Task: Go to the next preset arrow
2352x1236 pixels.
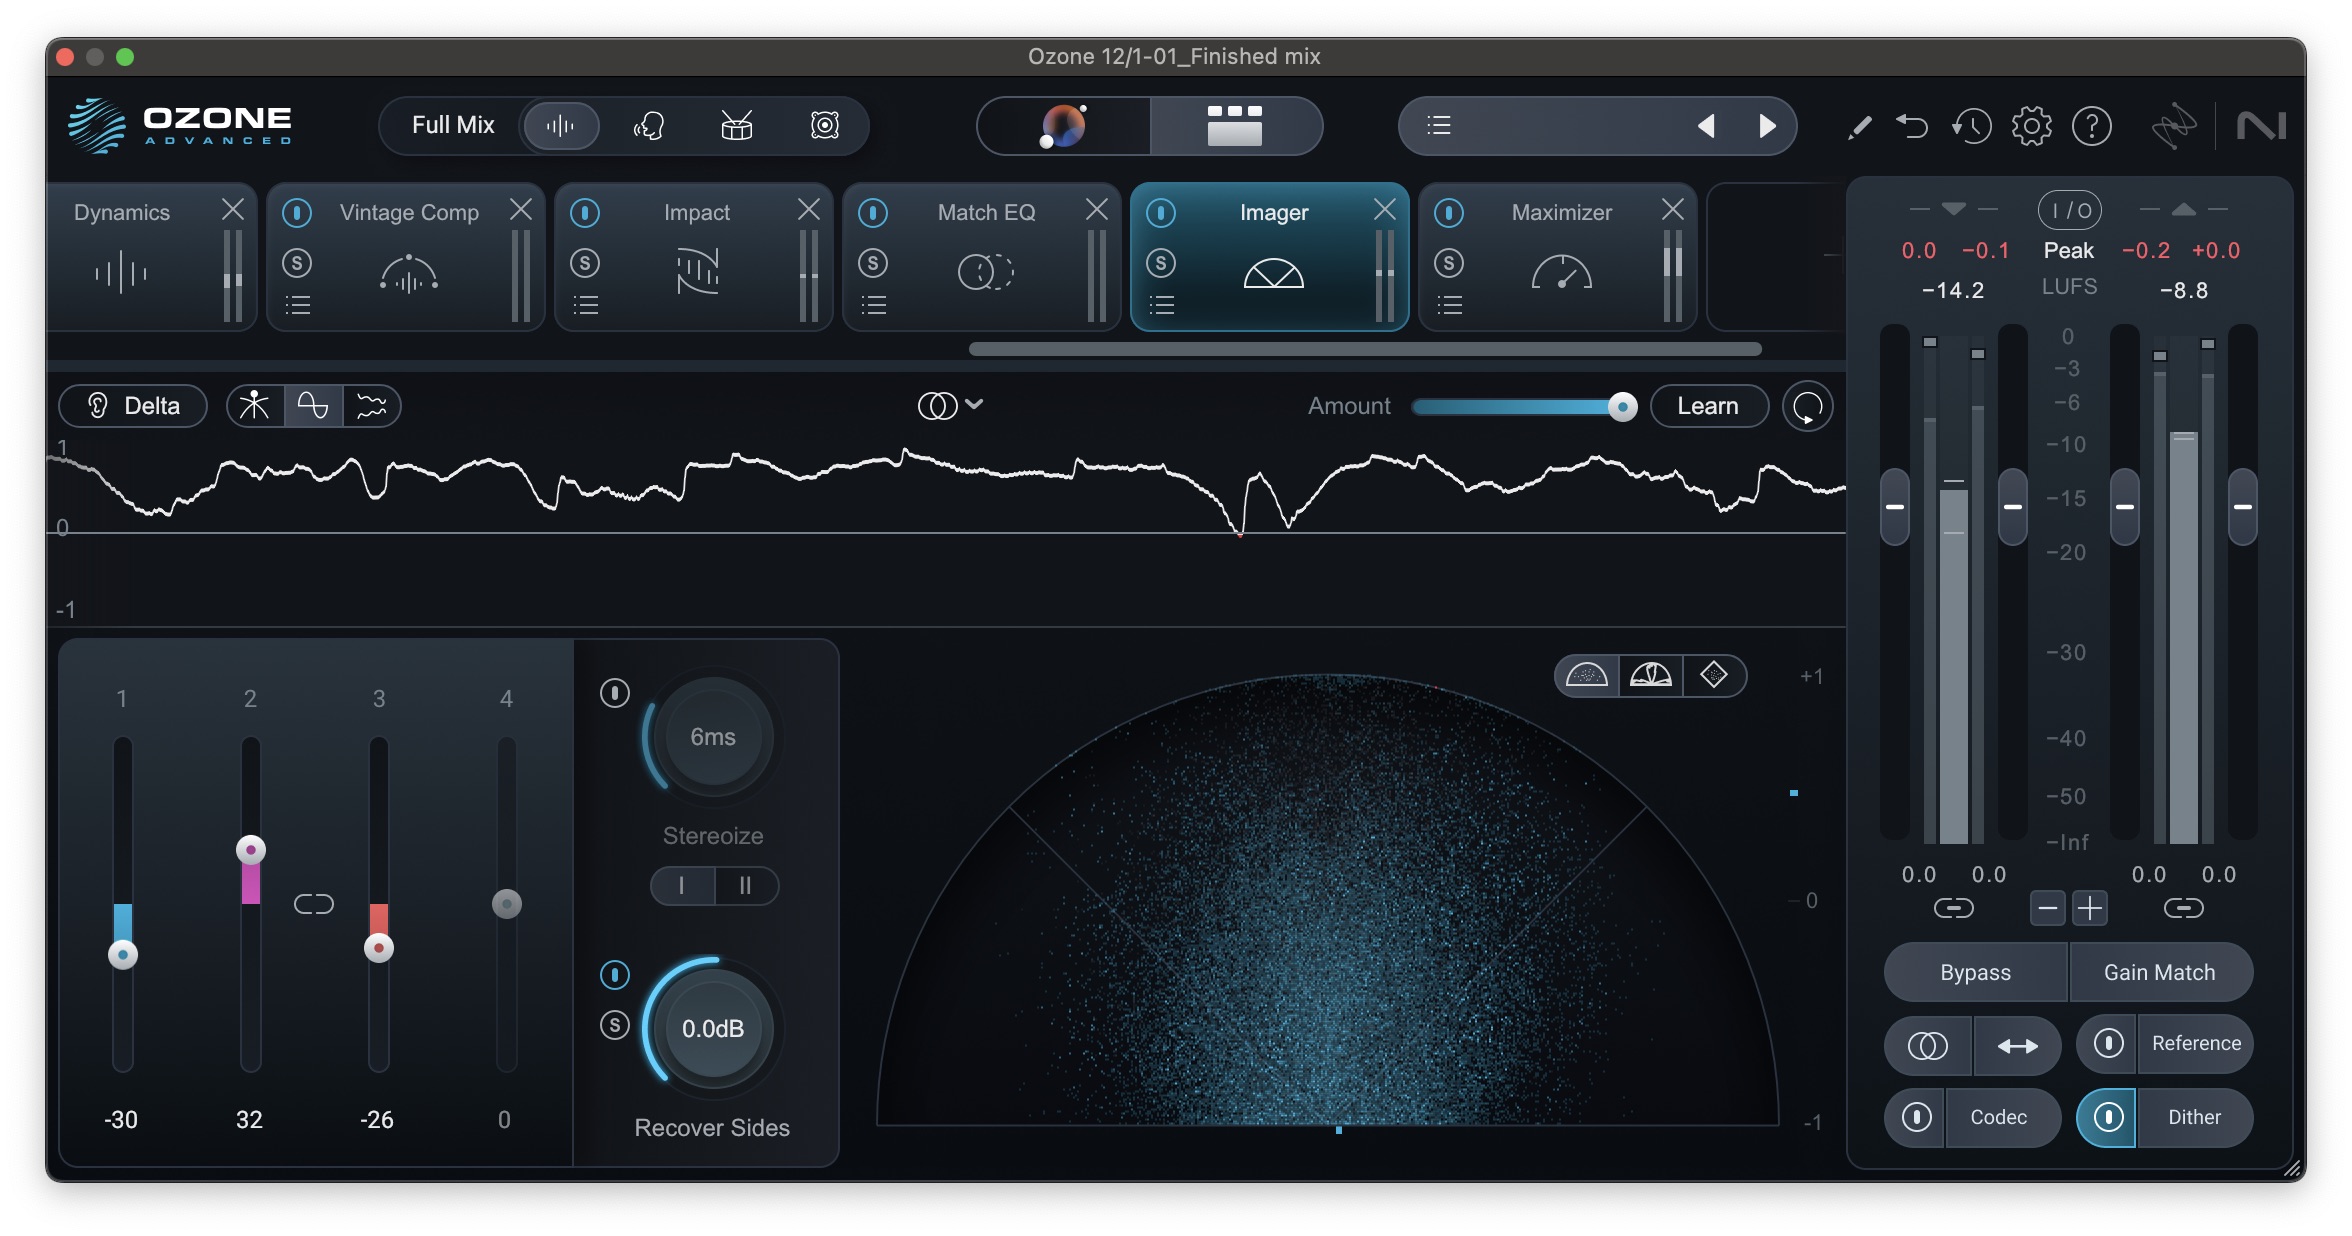Action: coord(1767,126)
